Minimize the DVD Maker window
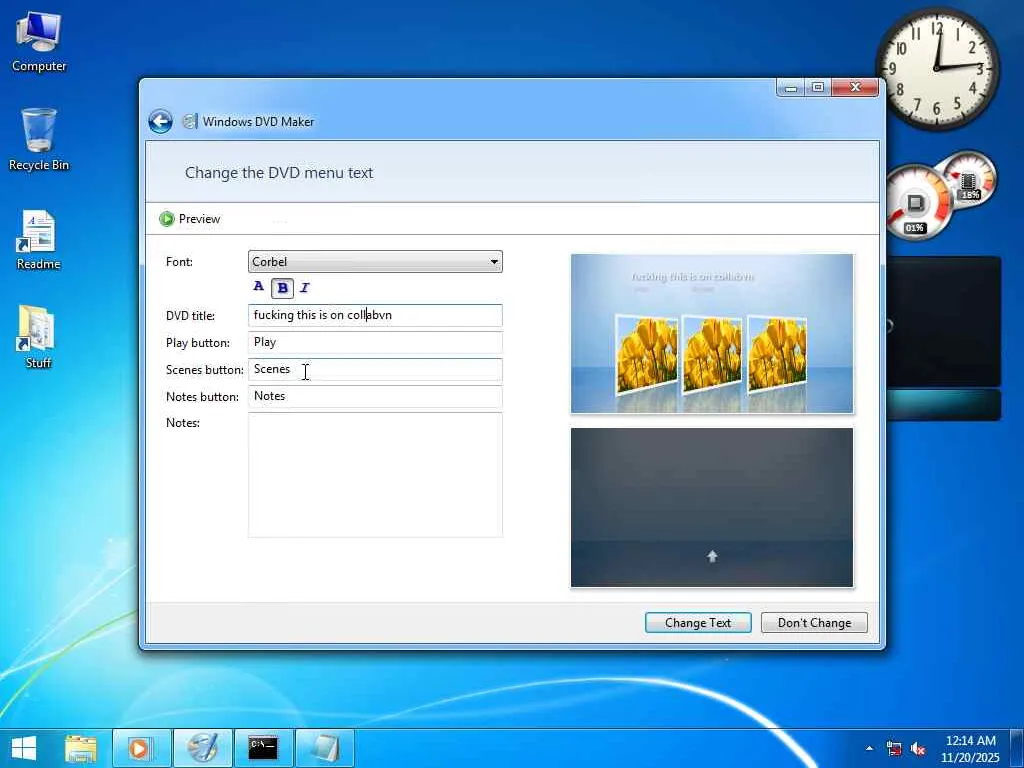Viewport: 1024px width, 768px height. tap(791, 87)
